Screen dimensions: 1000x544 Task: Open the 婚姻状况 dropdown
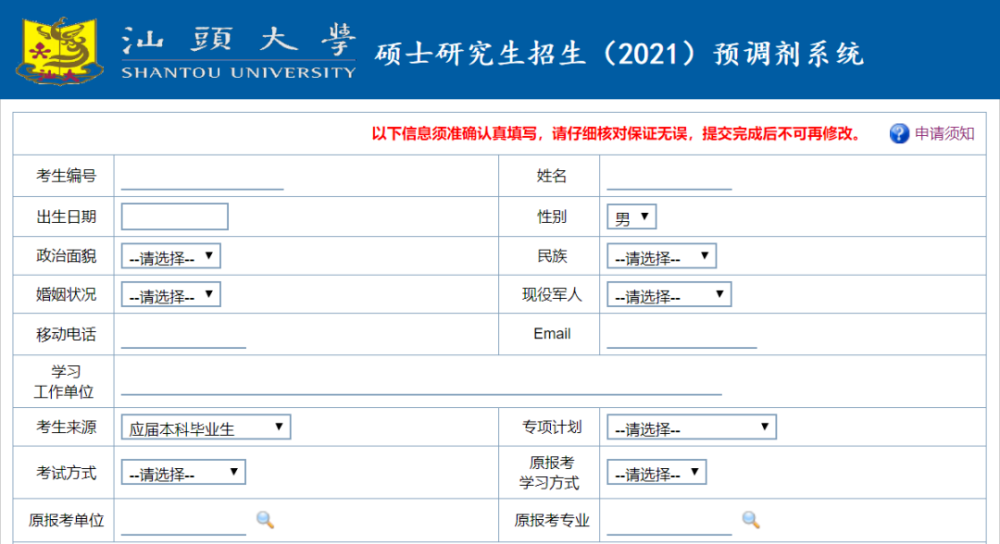pyautogui.click(x=171, y=295)
